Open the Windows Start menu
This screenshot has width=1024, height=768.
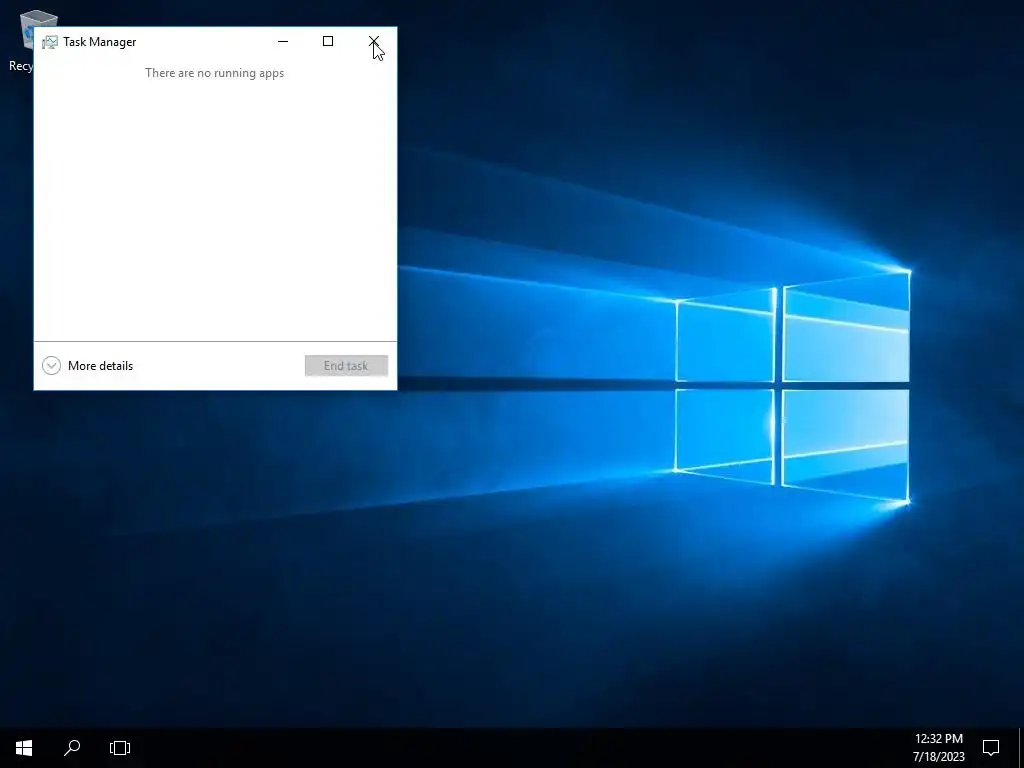tap(24, 748)
